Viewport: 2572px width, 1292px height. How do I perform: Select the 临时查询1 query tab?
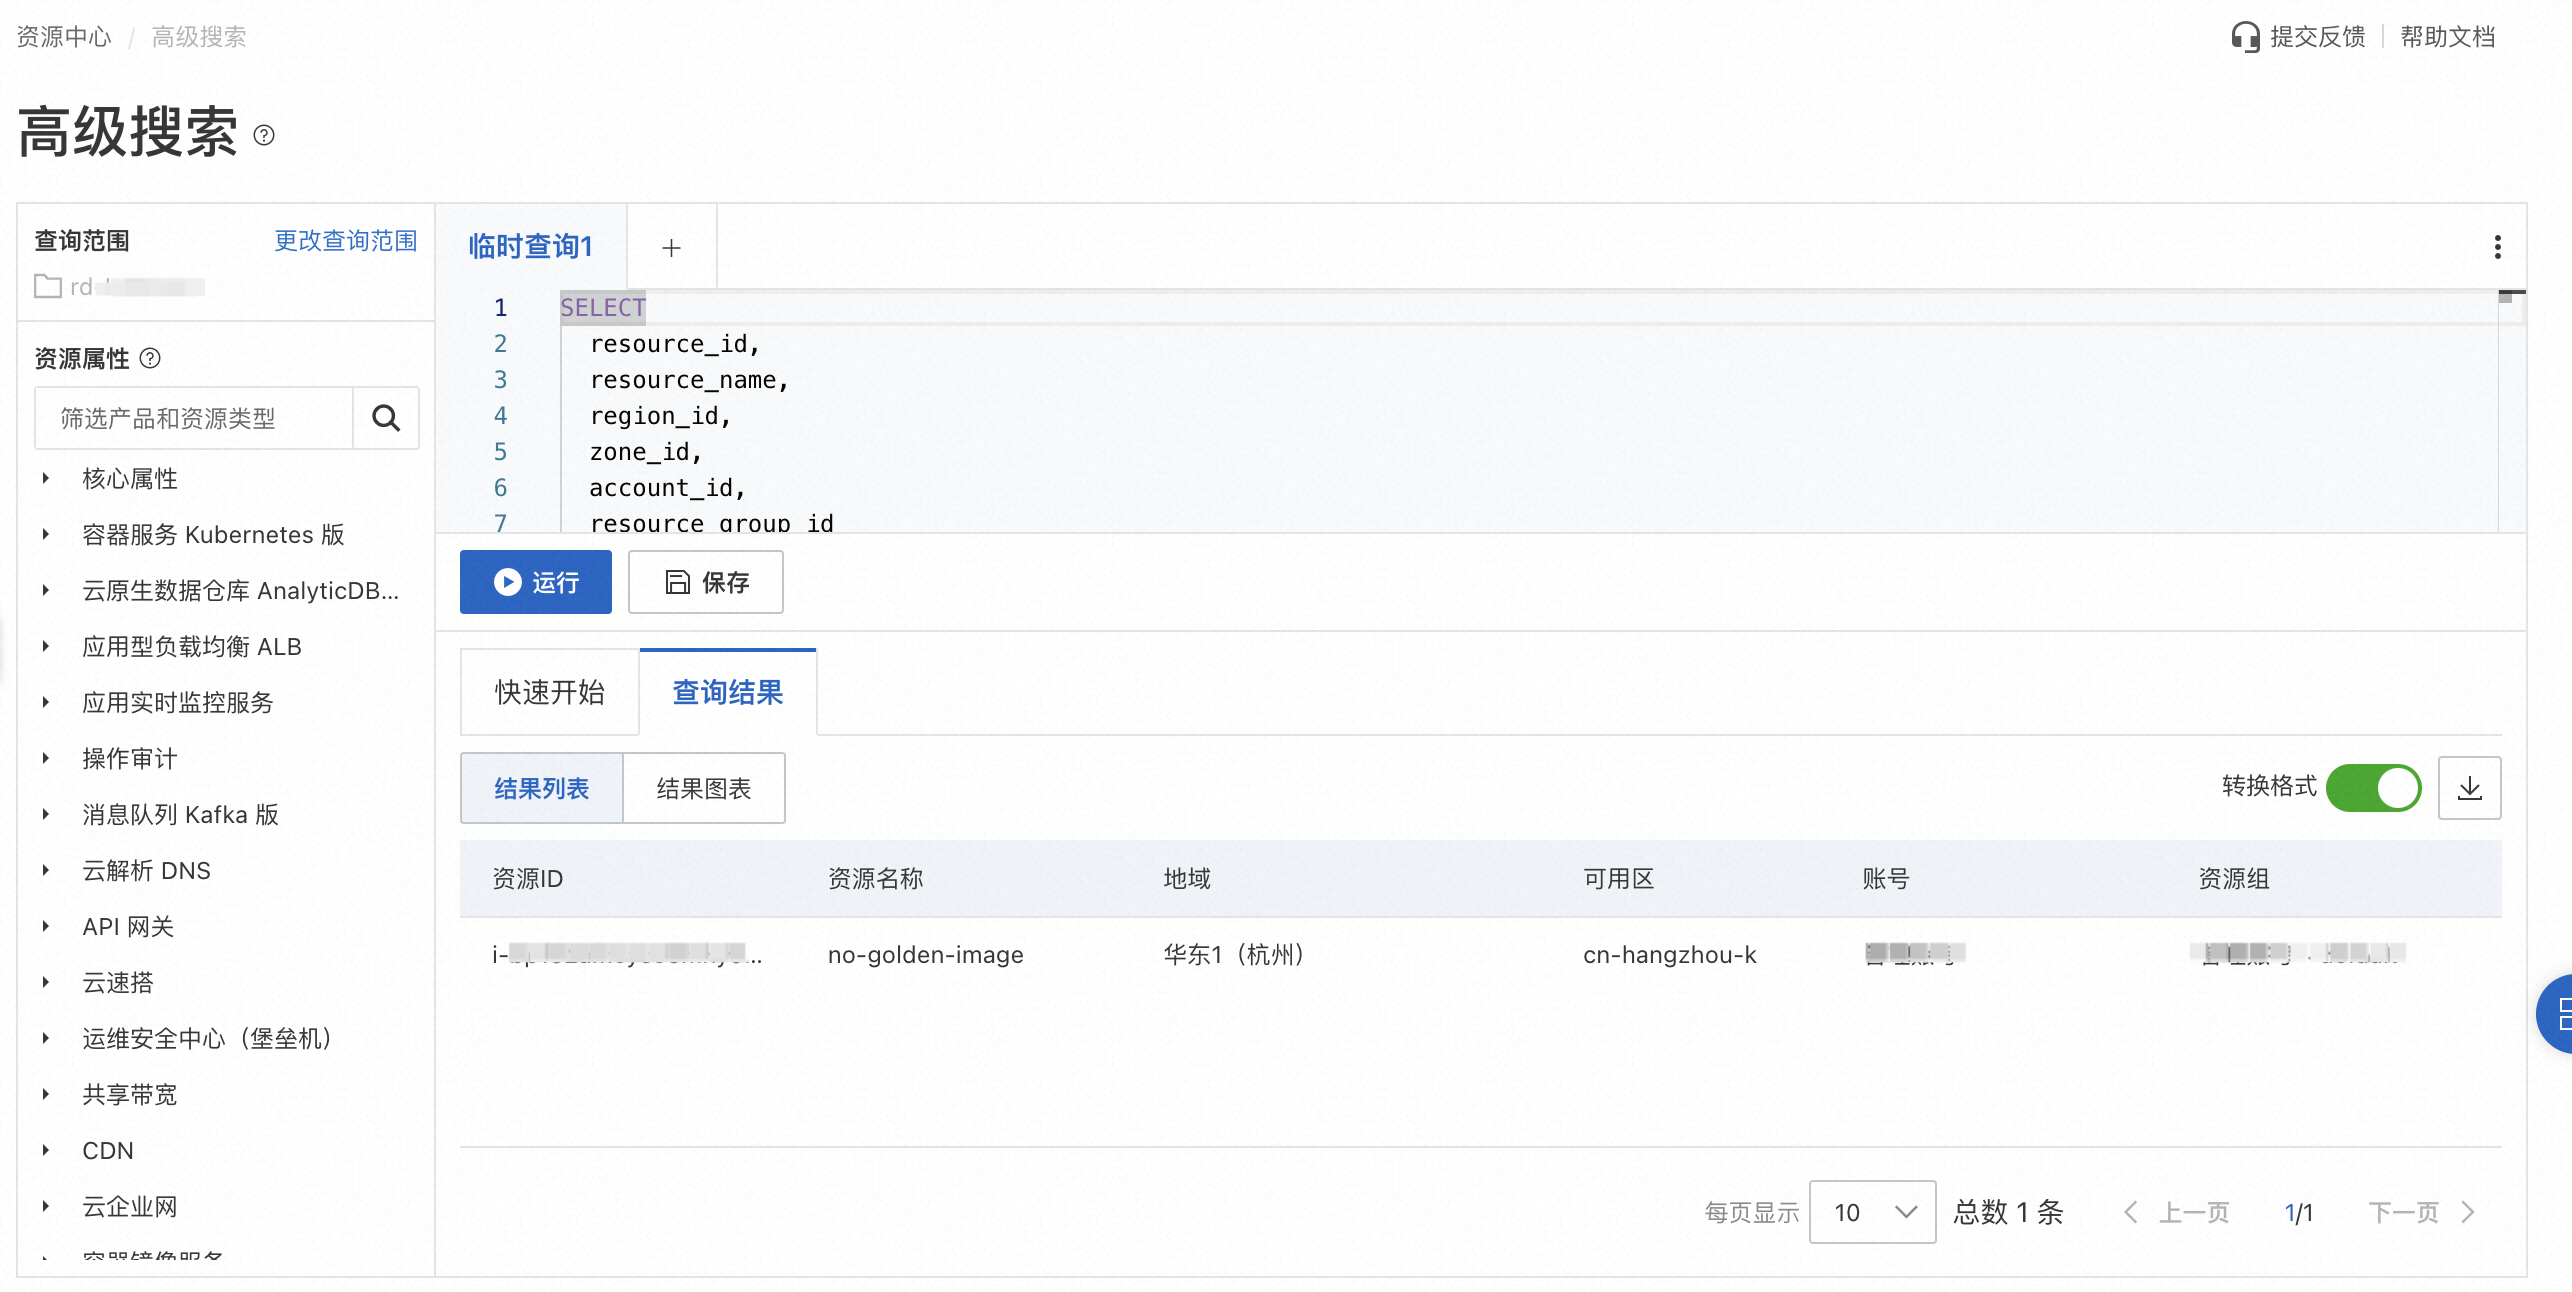531,247
